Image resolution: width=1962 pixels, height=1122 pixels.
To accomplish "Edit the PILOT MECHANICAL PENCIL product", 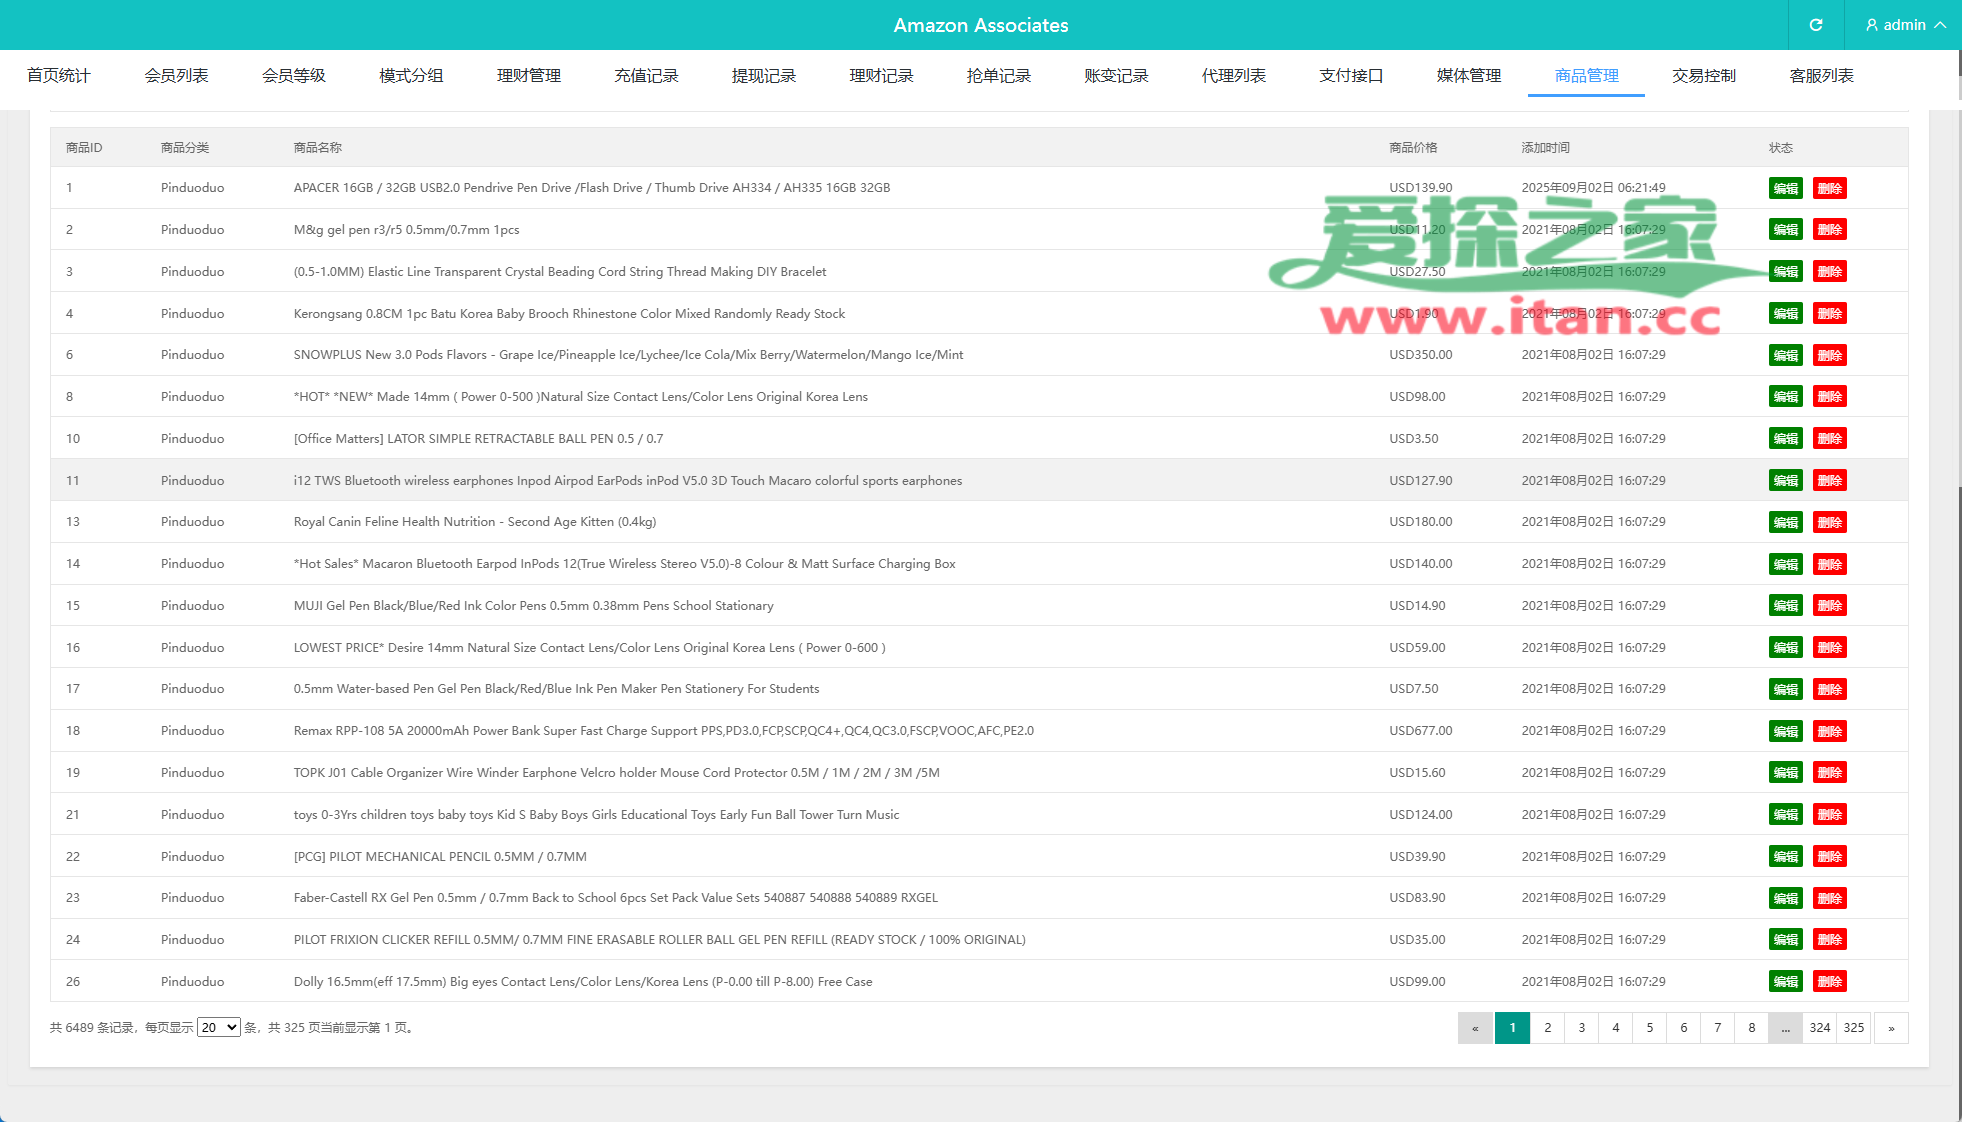I will (x=1785, y=857).
